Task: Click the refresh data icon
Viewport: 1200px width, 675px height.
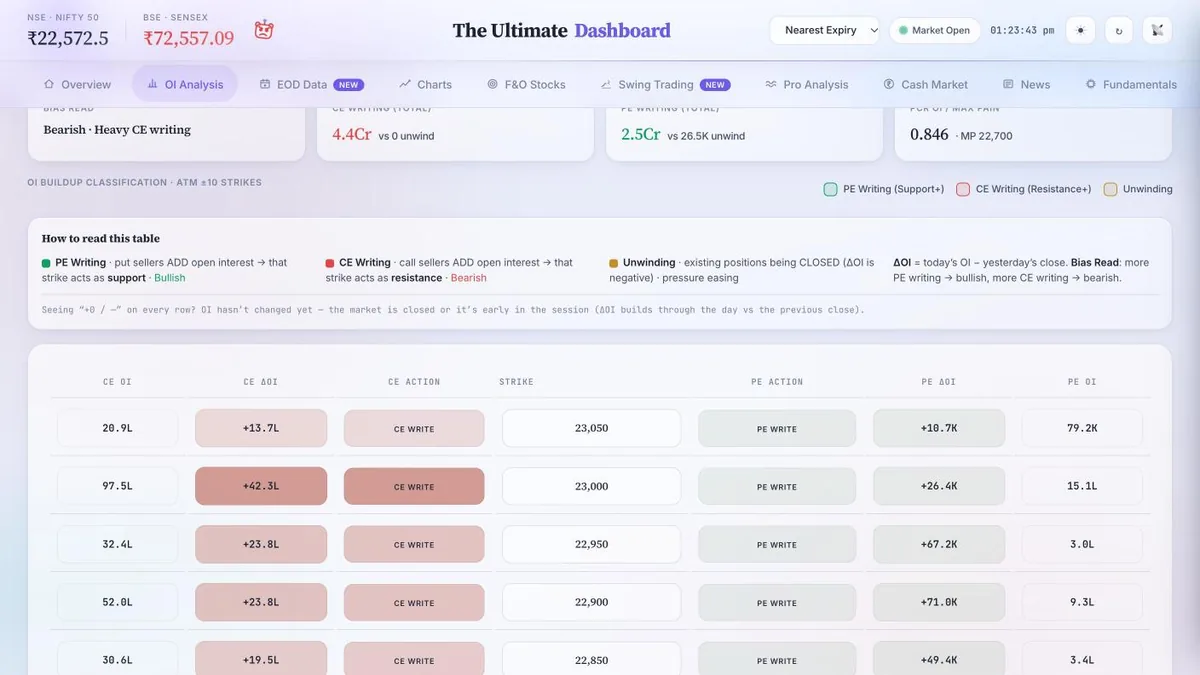Action: [1119, 30]
